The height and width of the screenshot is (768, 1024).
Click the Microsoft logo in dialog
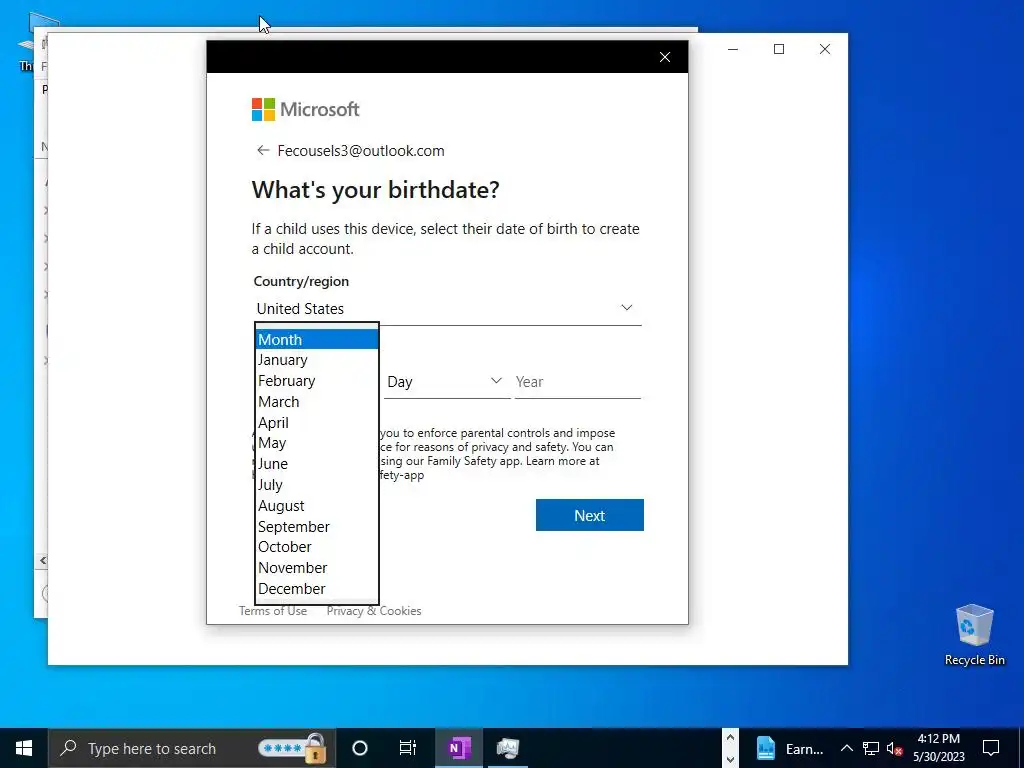(x=306, y=109)
